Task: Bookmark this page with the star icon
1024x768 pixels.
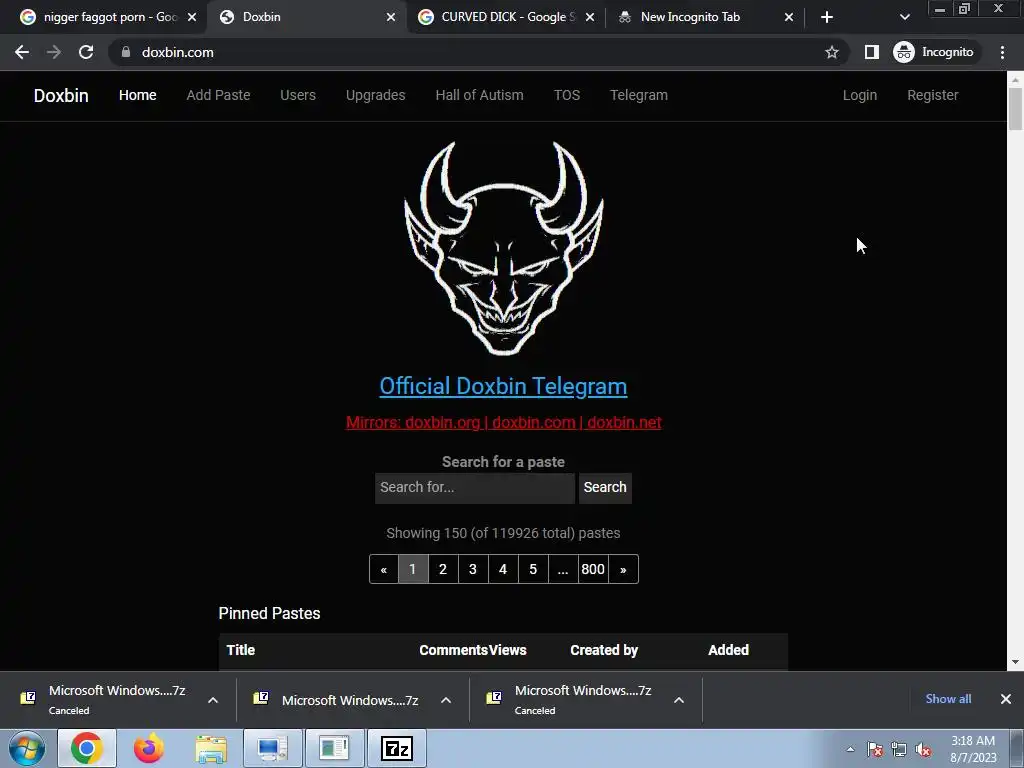Action: 831,52
